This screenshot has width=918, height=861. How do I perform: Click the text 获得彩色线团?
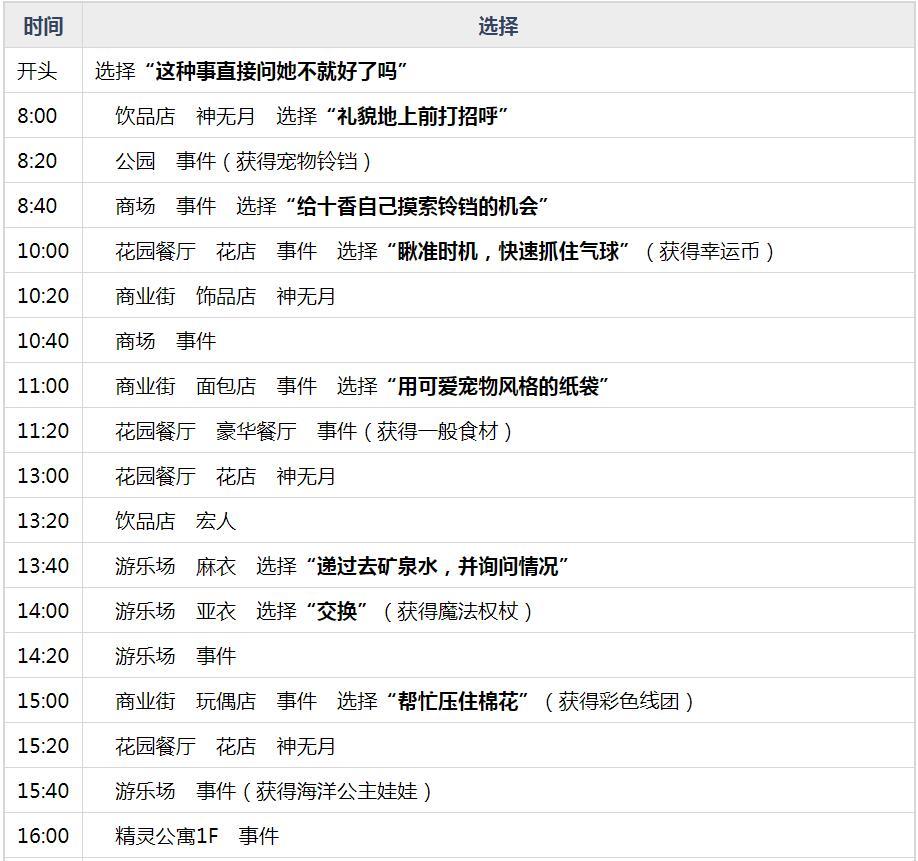tap(619, 701)
